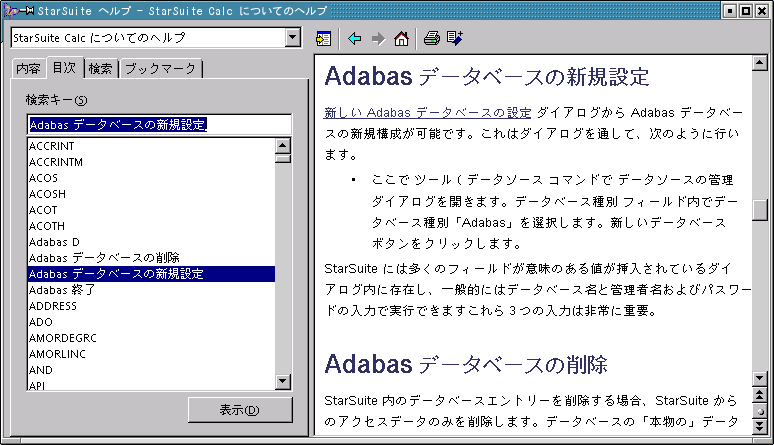The height and width of the screenshot is (445, 774).
Task: Select Adabas データベースの削除 index entry
Action: point(151,258)
